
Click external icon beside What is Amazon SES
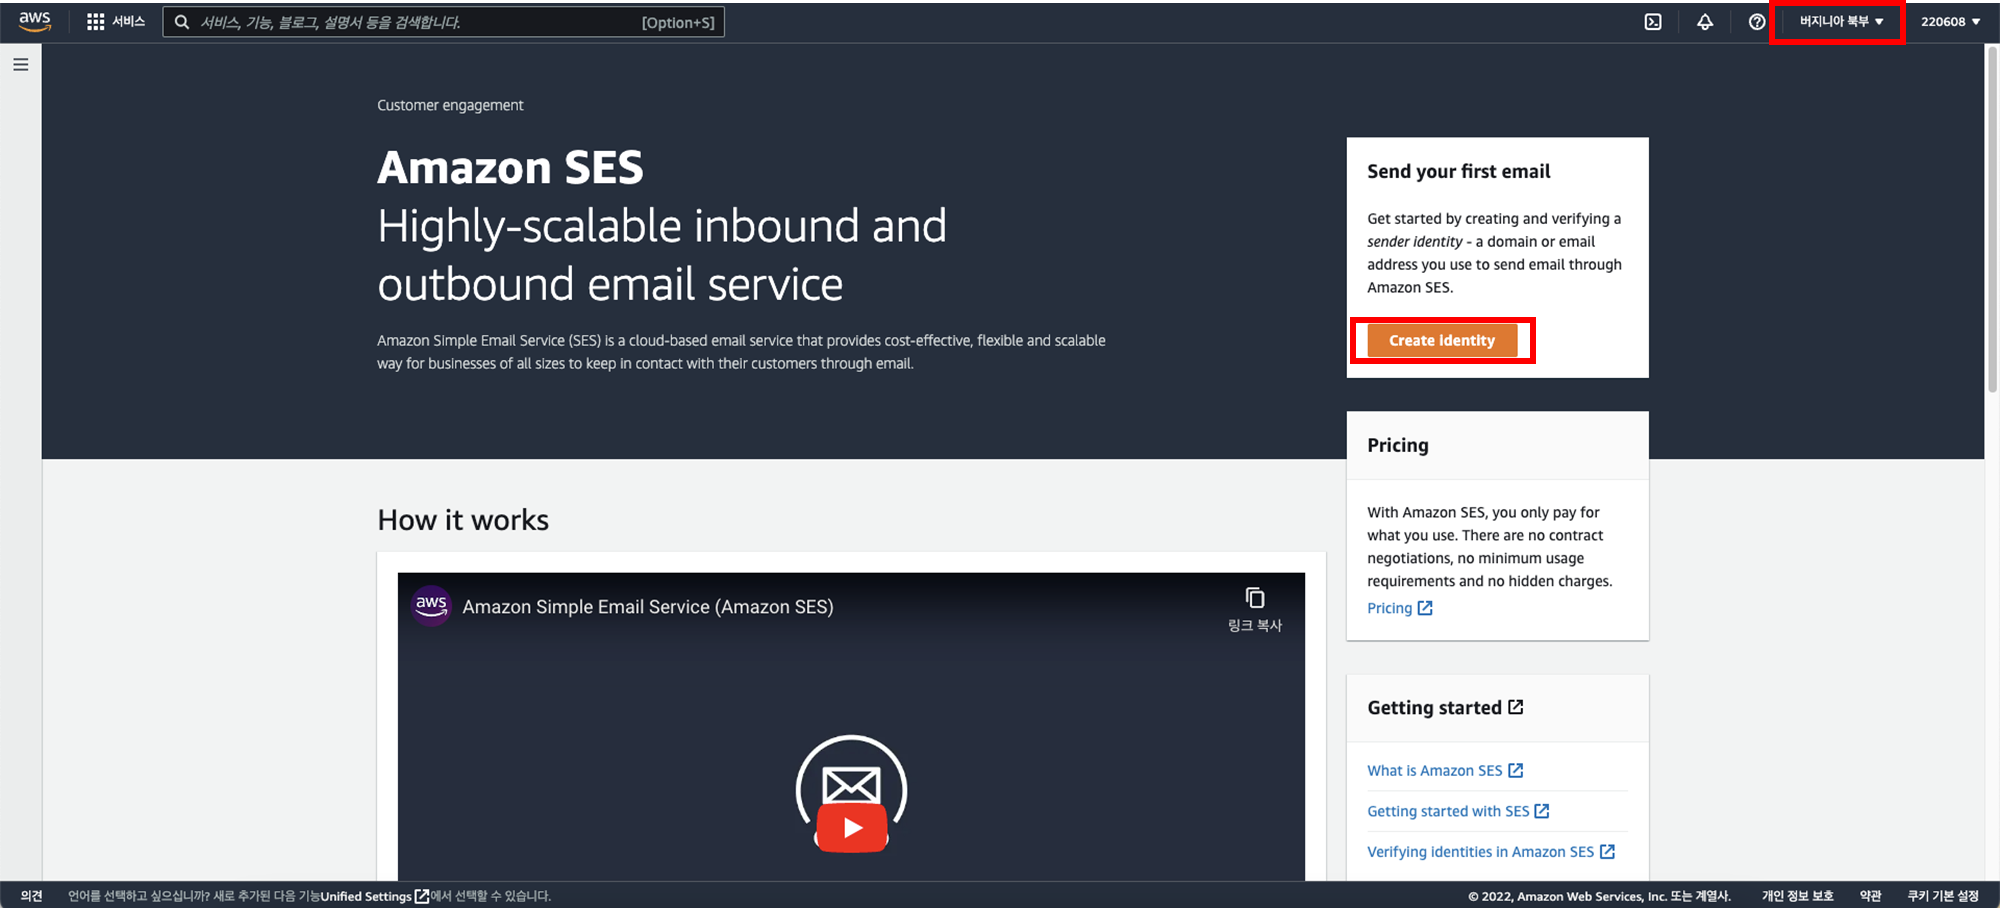pyautogui.click(x=1516, y=770)
